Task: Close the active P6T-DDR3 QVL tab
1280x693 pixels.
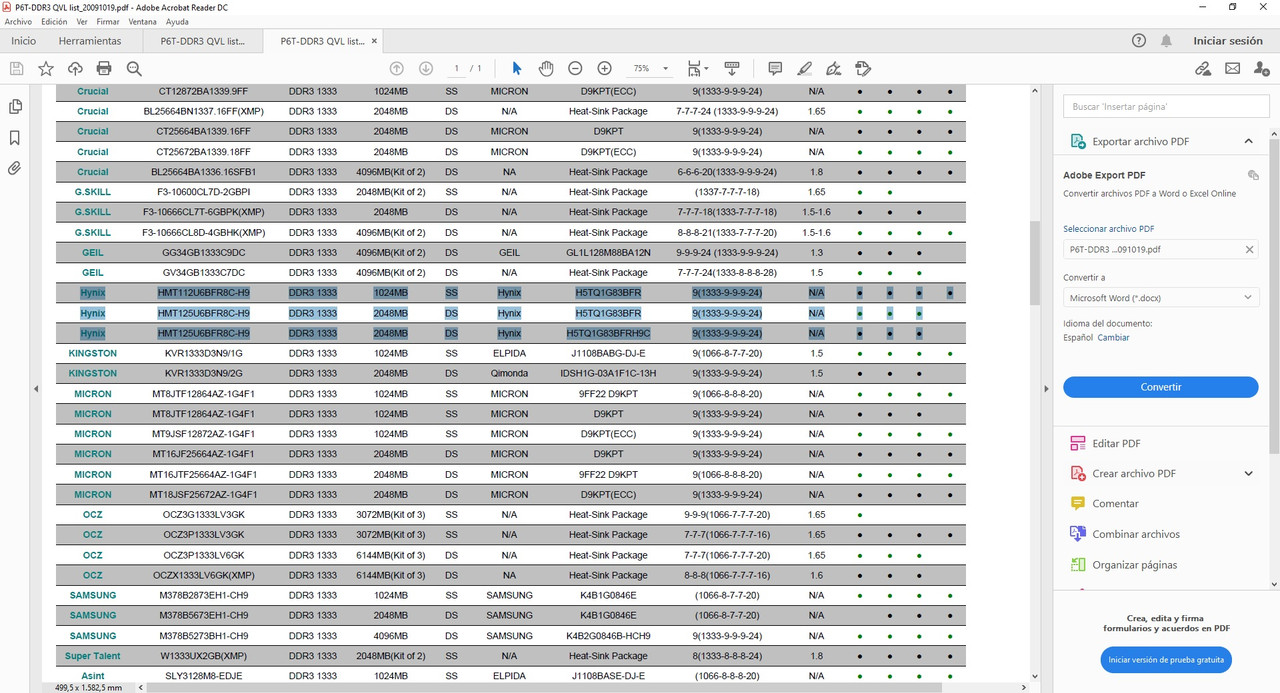Action: point(375,41)
